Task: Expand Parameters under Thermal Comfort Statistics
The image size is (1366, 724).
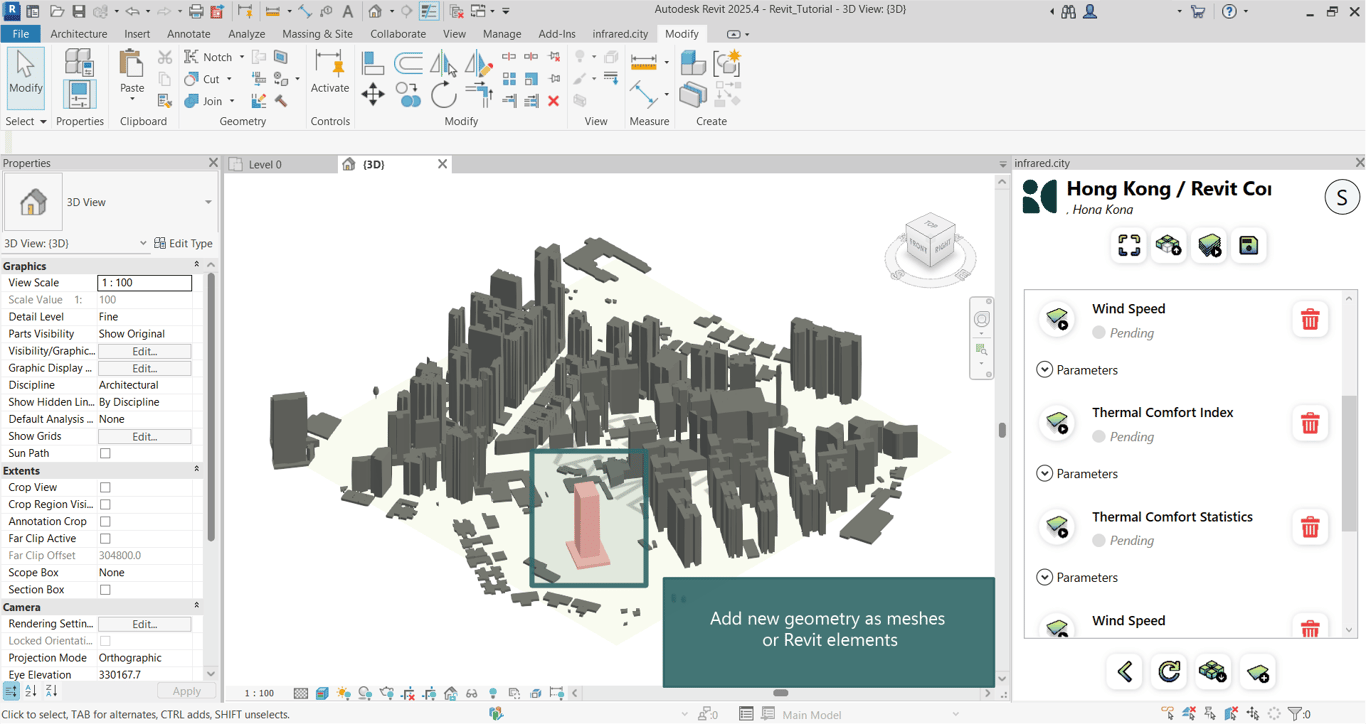Action: (x=1045, y=578)
